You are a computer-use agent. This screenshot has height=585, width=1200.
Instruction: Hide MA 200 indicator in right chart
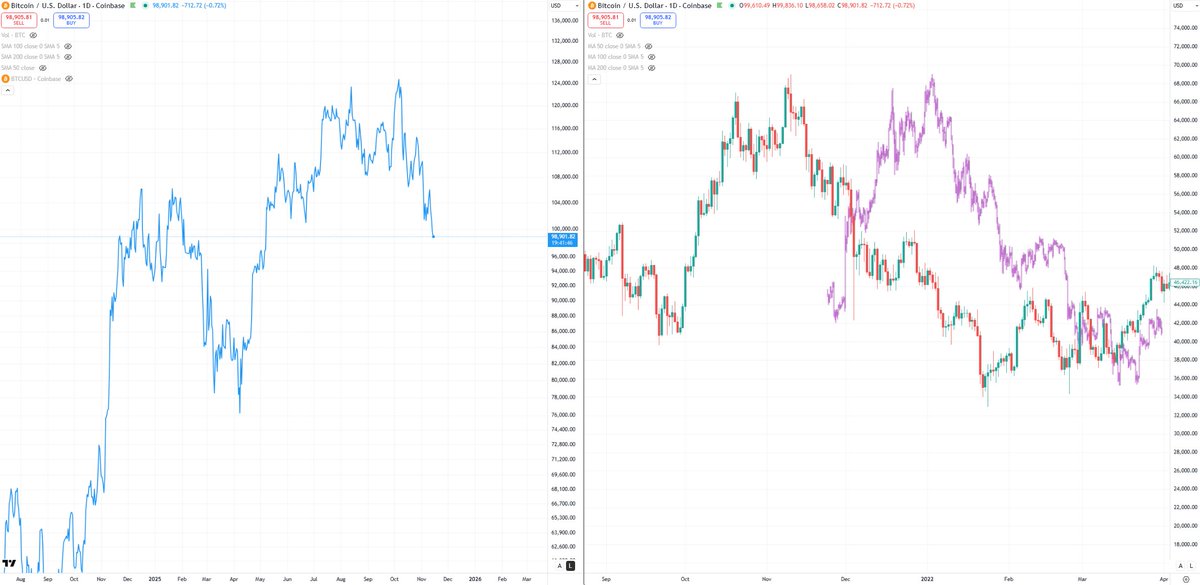tap(652, 68)
